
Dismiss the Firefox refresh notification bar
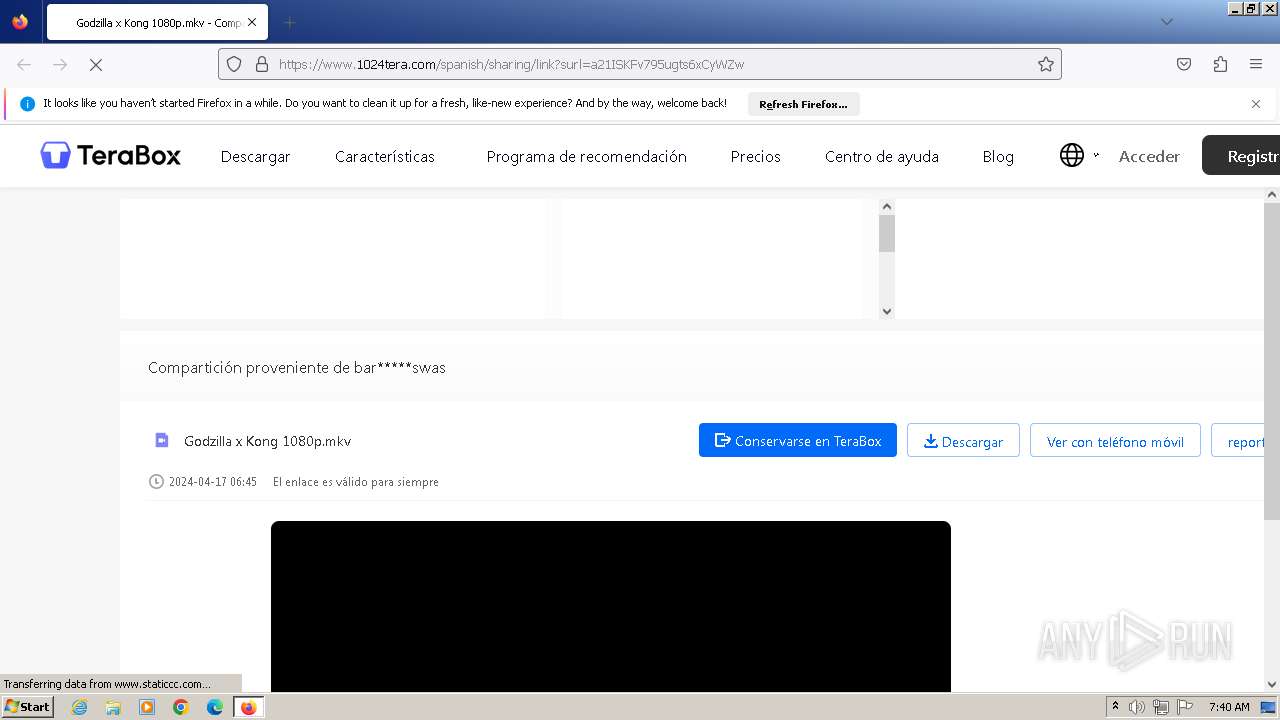(1256, 104)
